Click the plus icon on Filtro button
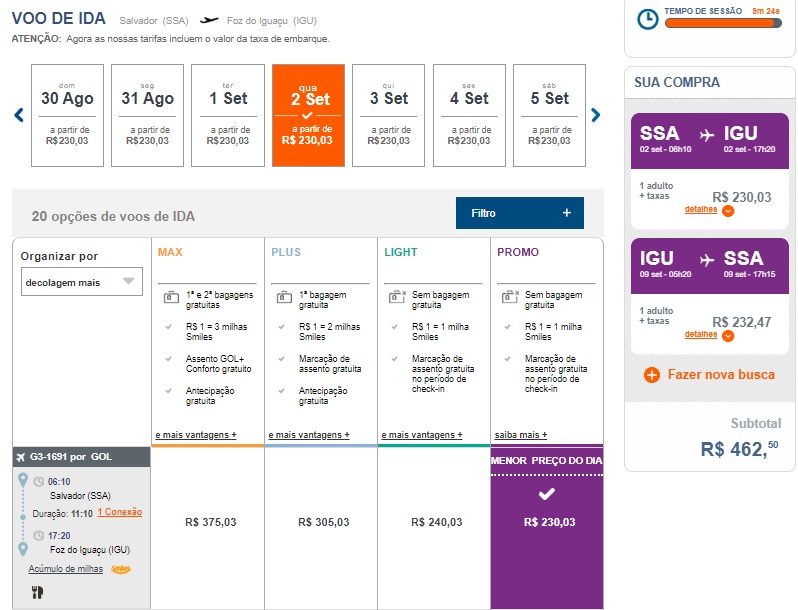 point(566,213)
